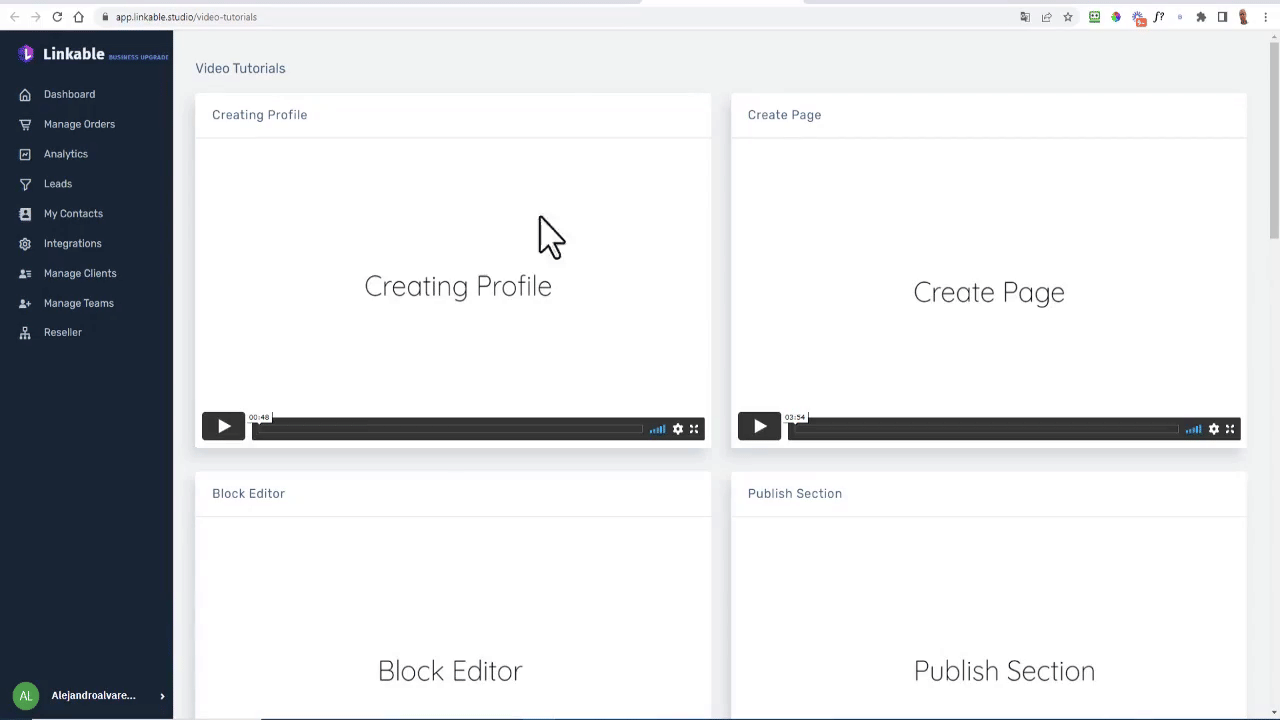Viewport: 1280px width, 720px height.
Task: Play the Create Page video
Action: coord(759,427)
